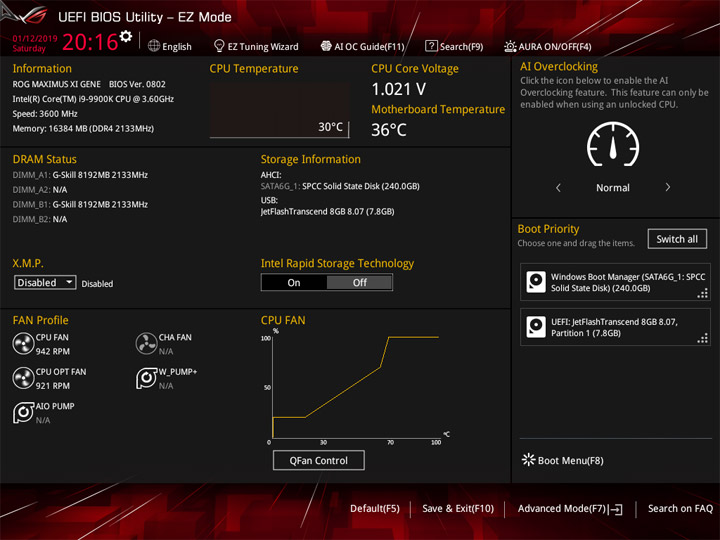This screenshot has width=720, height=540.
Task: Click the DIMM_B2 N/A entry
Action: tap(40, 219)
